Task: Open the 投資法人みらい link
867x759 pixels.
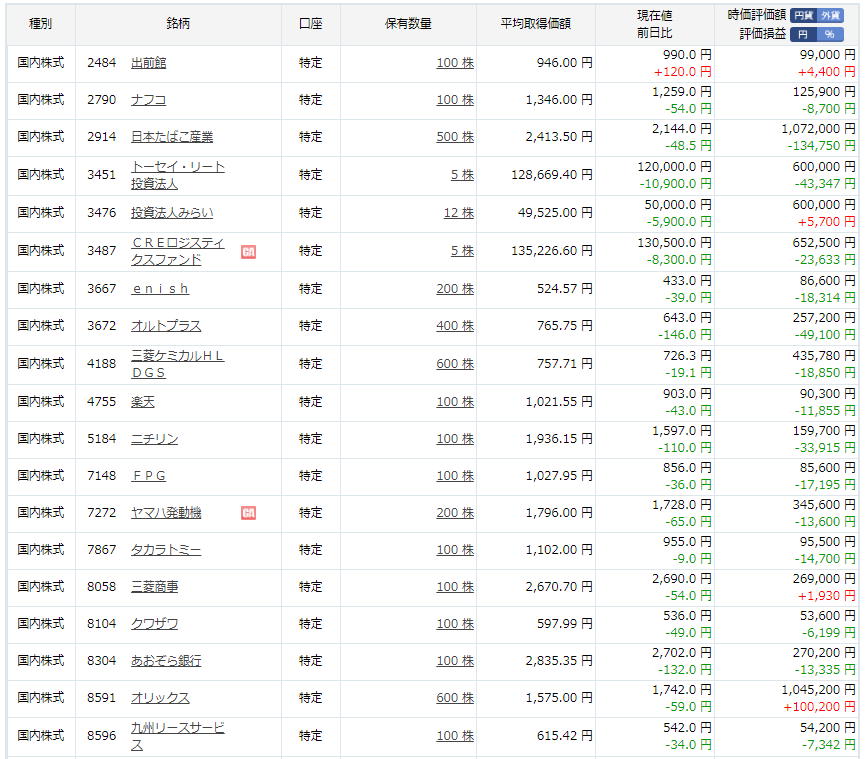Action: pos(172,213)
